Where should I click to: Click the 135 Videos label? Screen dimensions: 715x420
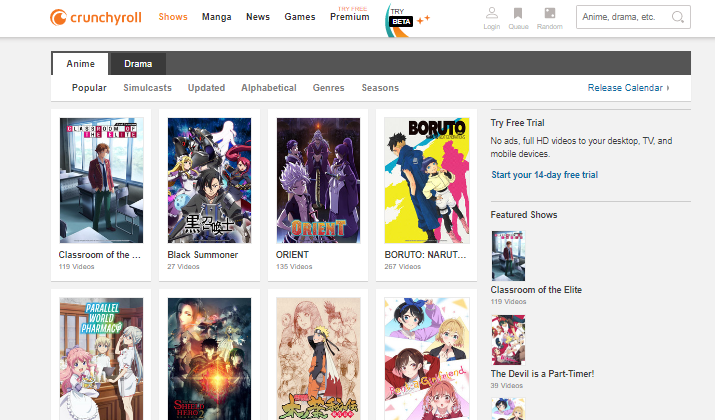pyautogui.click(x=294, y=267)
